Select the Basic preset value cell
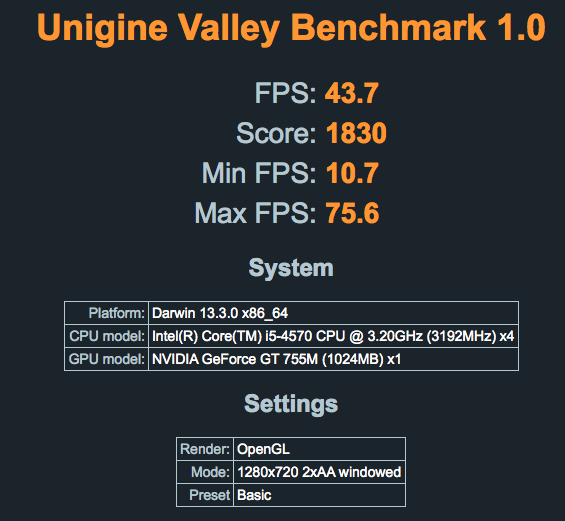 pos(320,495)
